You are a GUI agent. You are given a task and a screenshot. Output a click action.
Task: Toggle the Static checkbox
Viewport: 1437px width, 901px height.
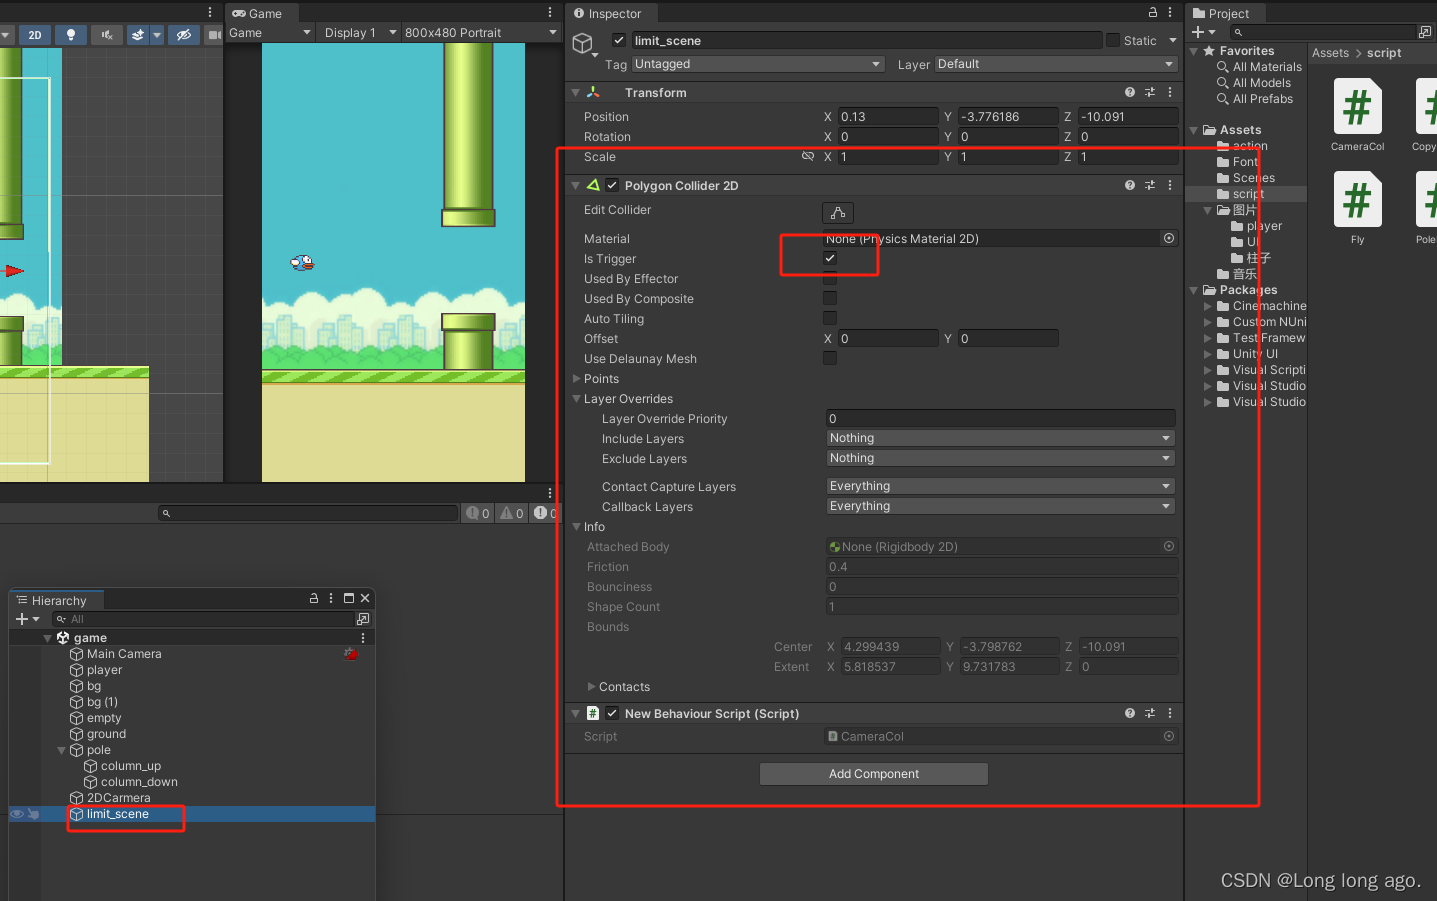(x=1113, y=40)
